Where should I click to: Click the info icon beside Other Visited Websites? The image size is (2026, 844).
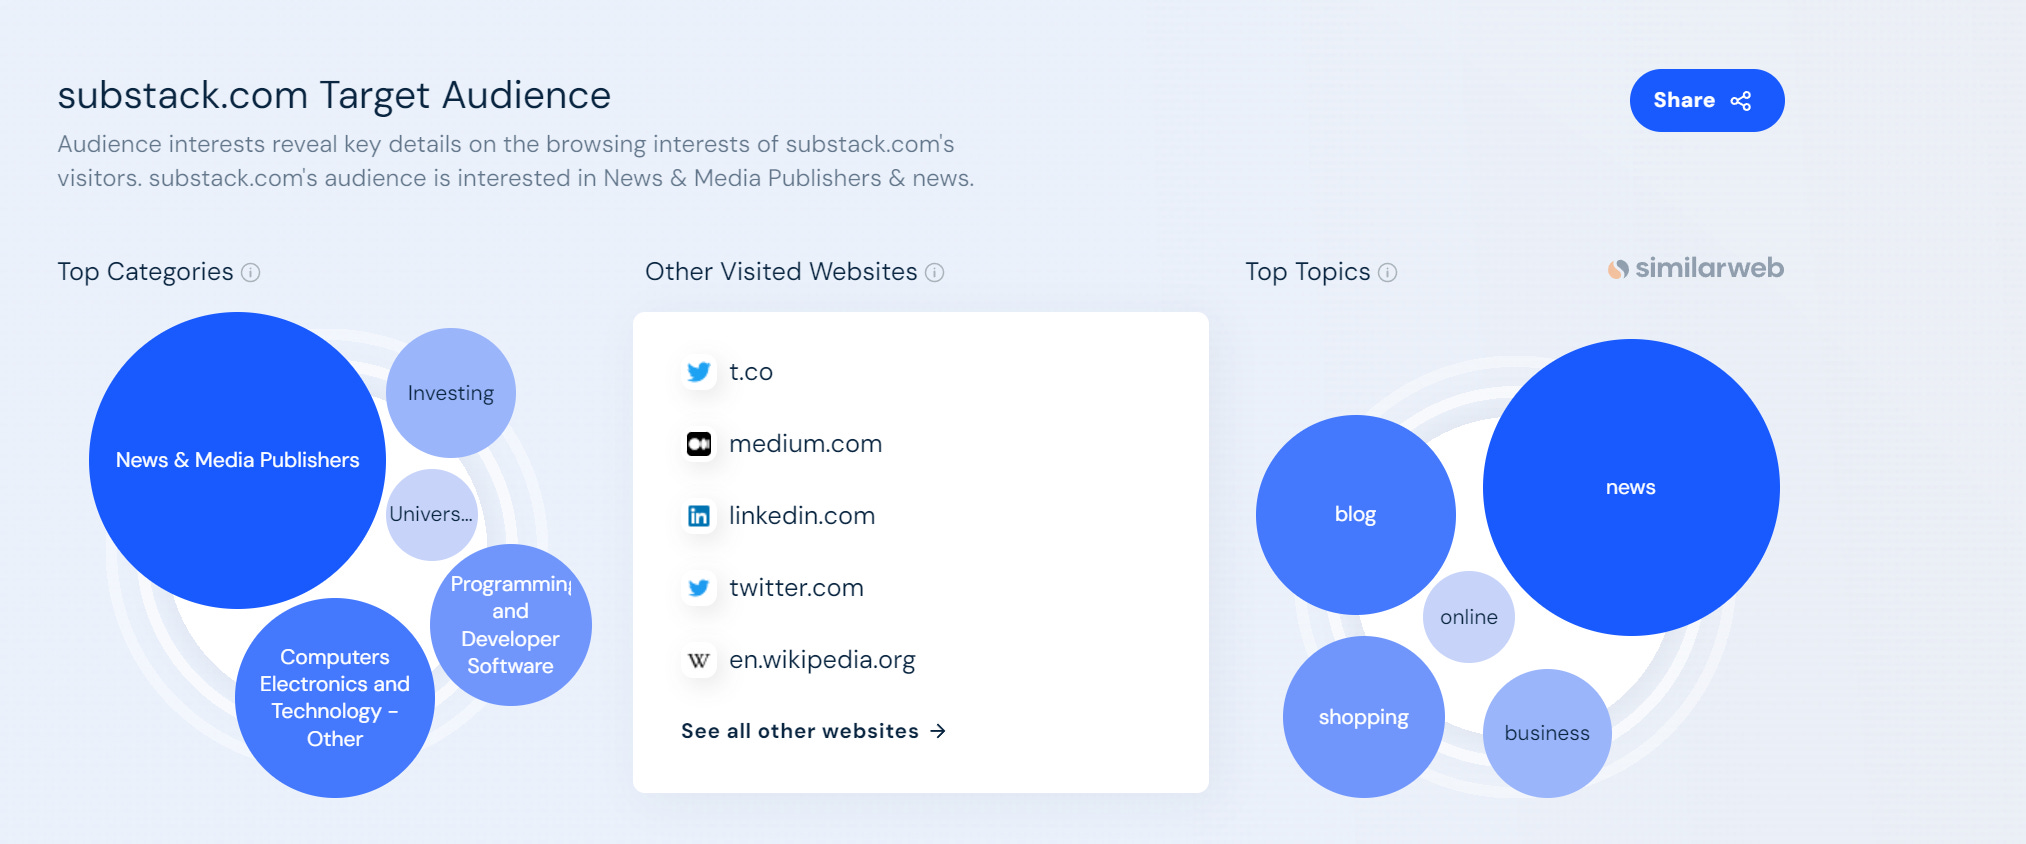tap(934, 272)
